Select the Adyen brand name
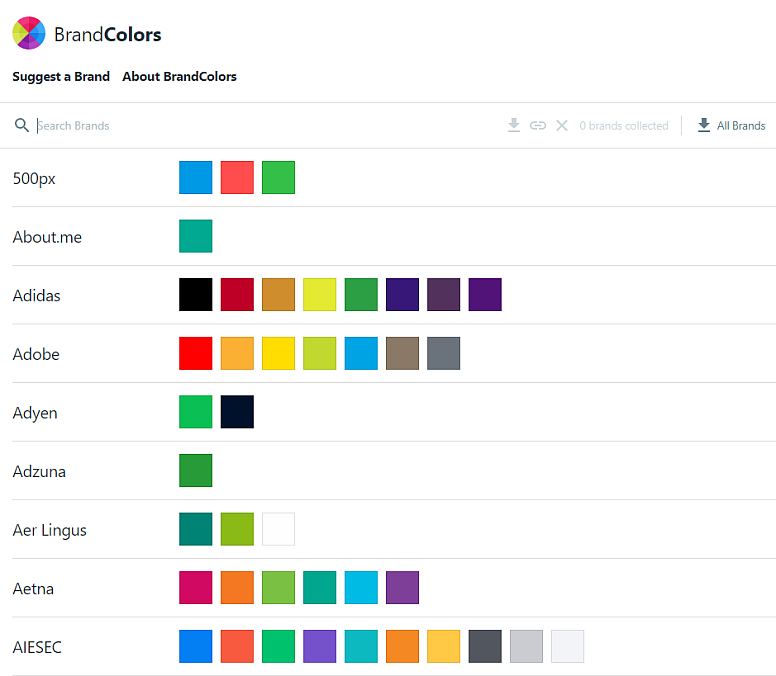Screen dimensions: 776x676 click(x=35, y=413)
